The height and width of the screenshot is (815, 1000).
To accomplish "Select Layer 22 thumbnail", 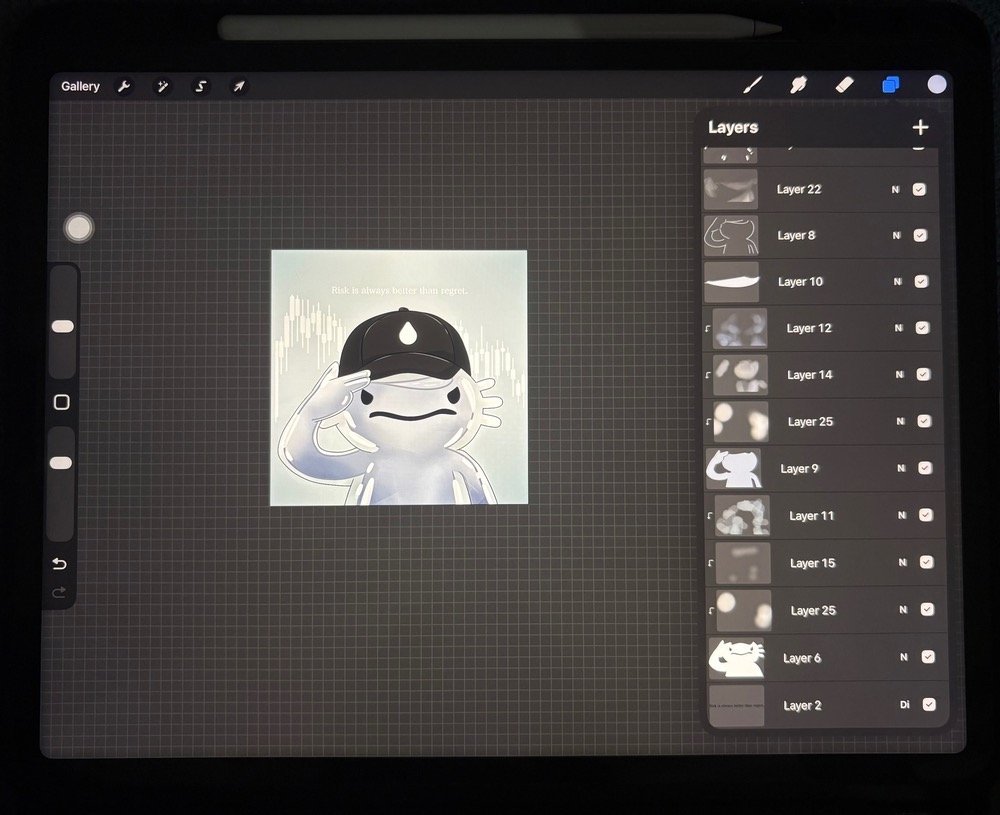I will tap(731, 189).
